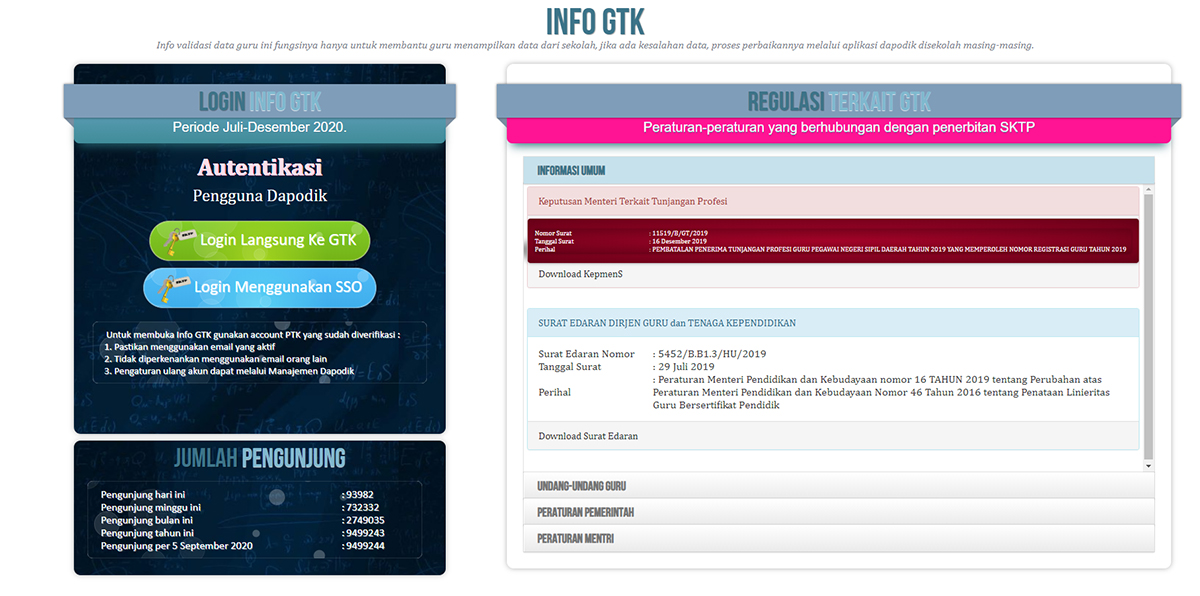The image size is (1200, 596).
Task: Click the Jumlah Pengunjung panel heading
Action: (260, 459)
